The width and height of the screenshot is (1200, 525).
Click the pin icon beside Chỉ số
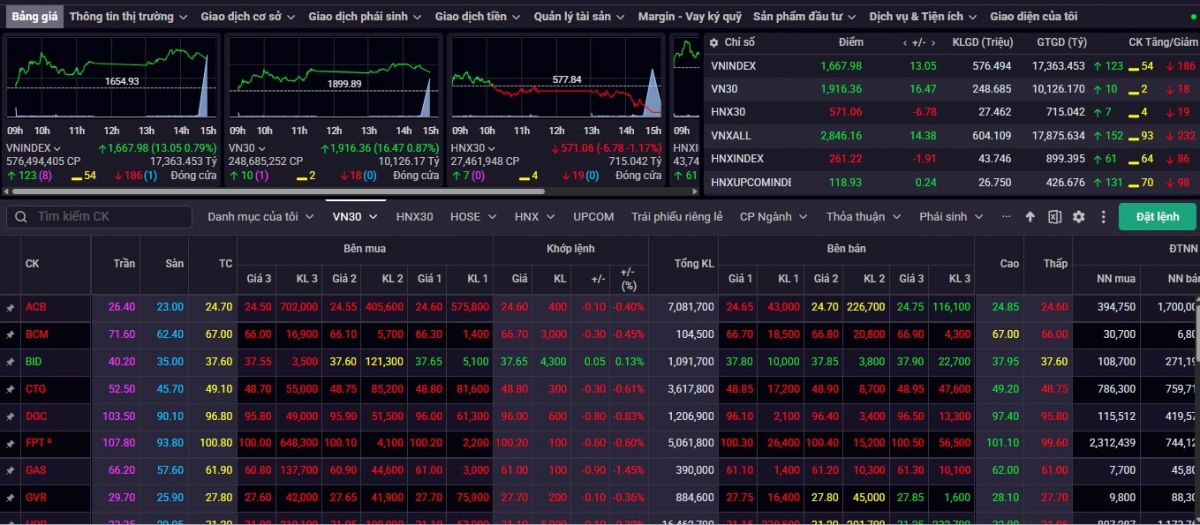[x=712, y=42]
